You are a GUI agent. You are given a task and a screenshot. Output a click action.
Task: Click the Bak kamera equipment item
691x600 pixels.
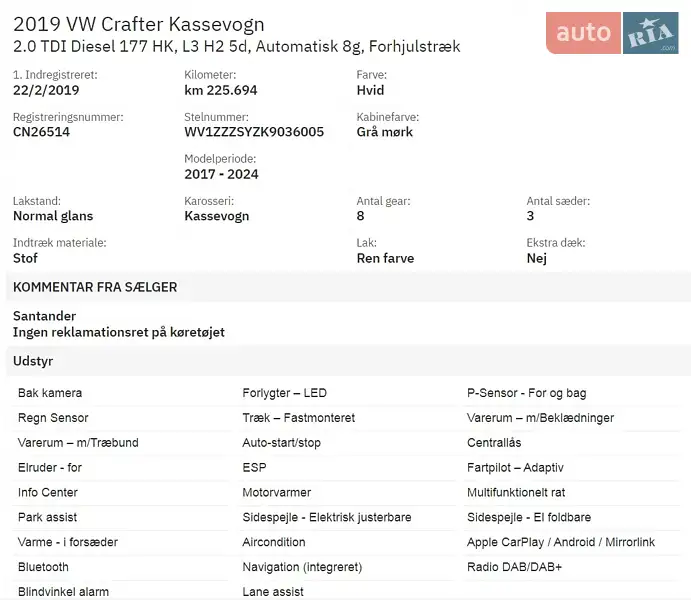pos(50,393)
